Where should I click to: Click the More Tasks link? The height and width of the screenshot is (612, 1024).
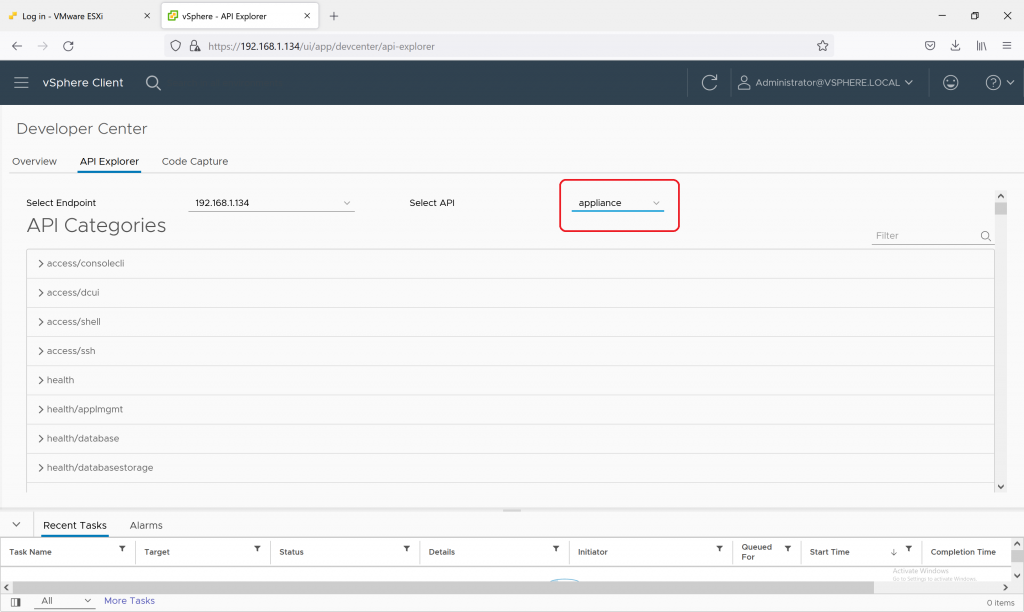point(129,601)
